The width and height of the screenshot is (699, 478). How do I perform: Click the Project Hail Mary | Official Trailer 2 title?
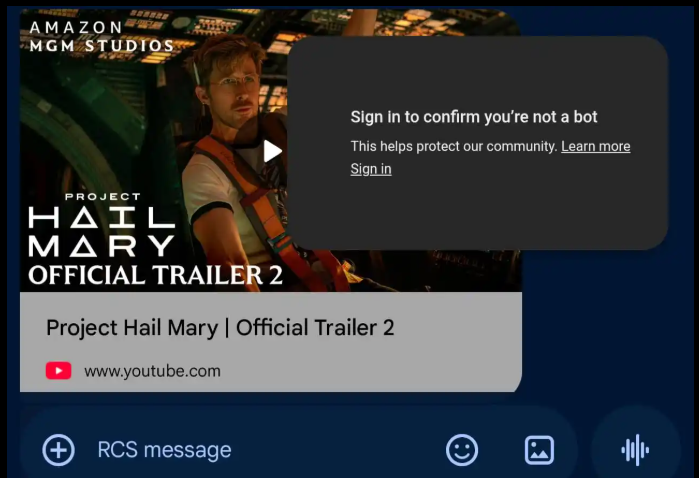point(220,328)
